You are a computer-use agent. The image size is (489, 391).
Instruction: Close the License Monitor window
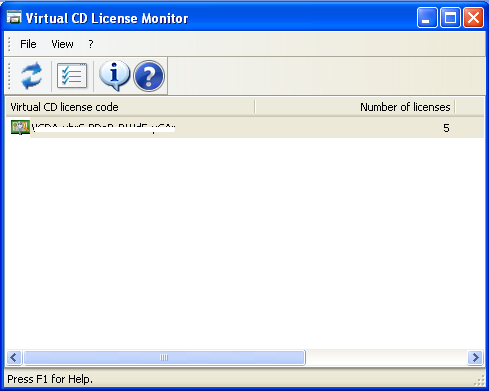point(473,18)
